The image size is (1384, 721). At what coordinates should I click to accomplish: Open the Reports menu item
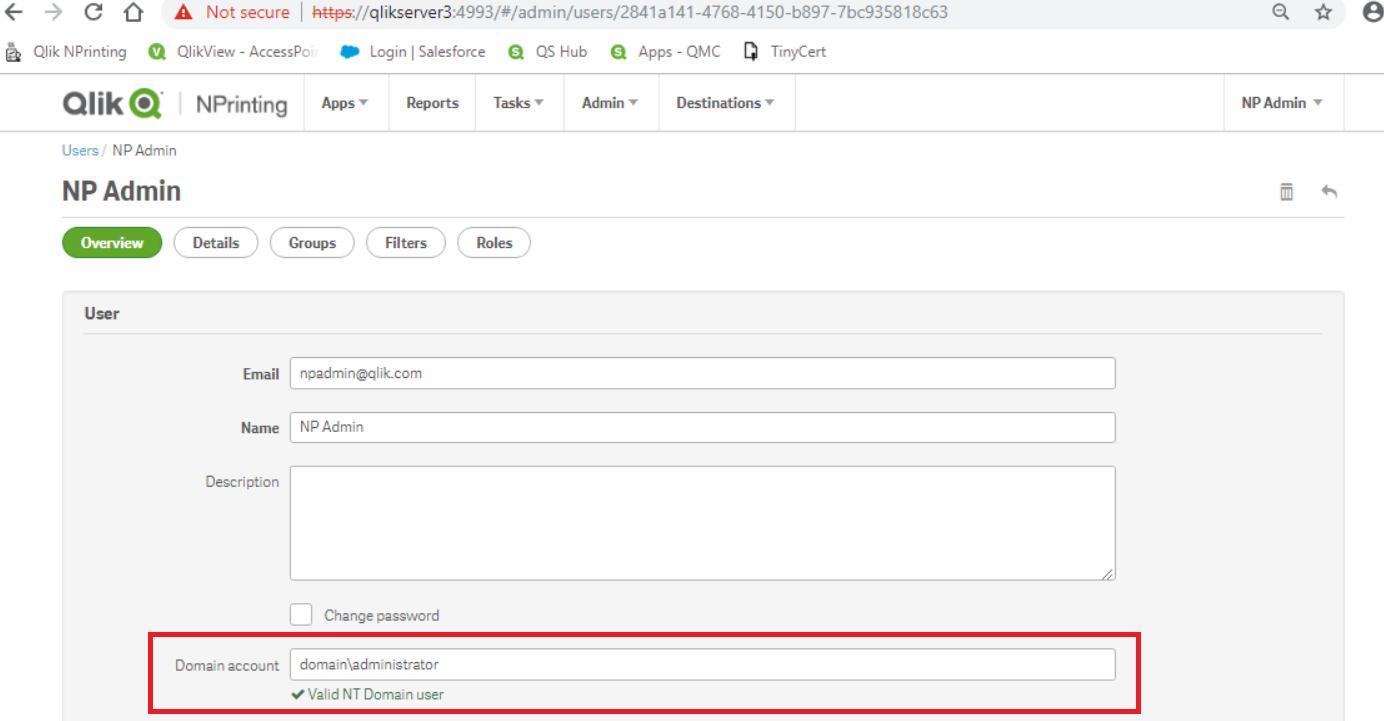click(x=432, y=103)
